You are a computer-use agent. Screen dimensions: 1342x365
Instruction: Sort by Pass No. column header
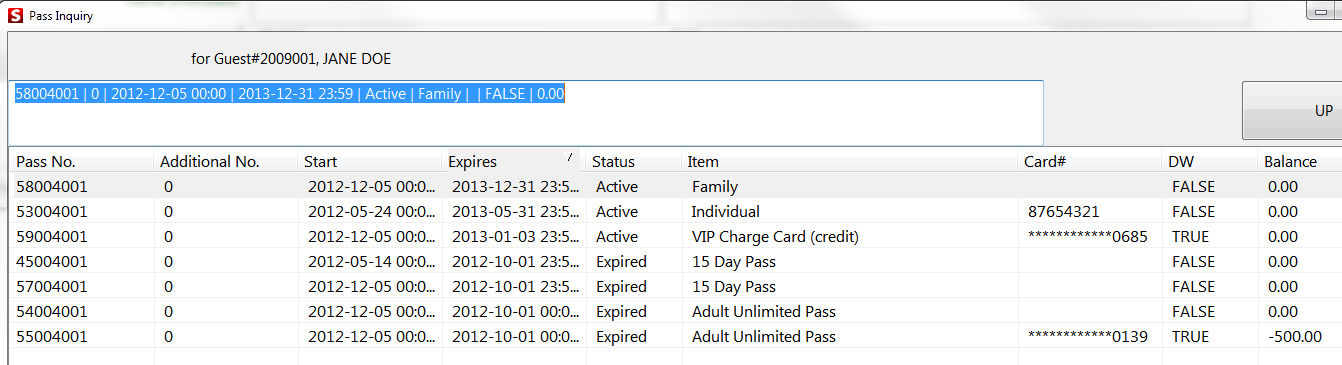[81, 161]
